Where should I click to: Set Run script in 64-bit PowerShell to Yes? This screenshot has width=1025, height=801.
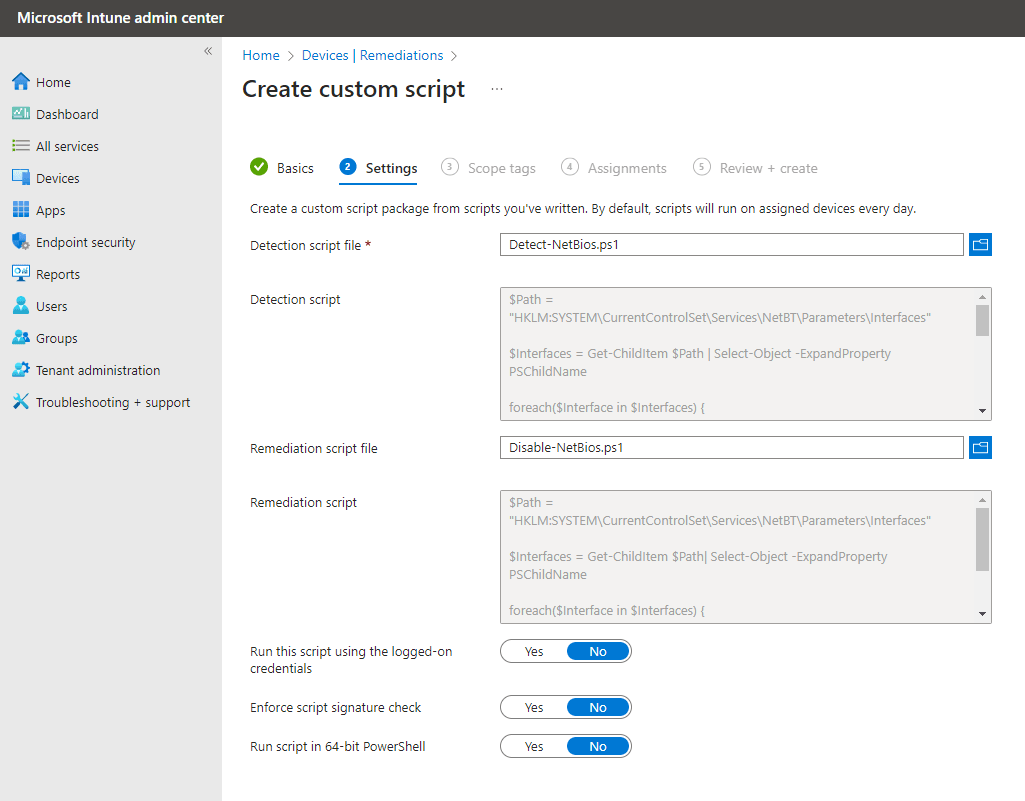tap(534, 747)
